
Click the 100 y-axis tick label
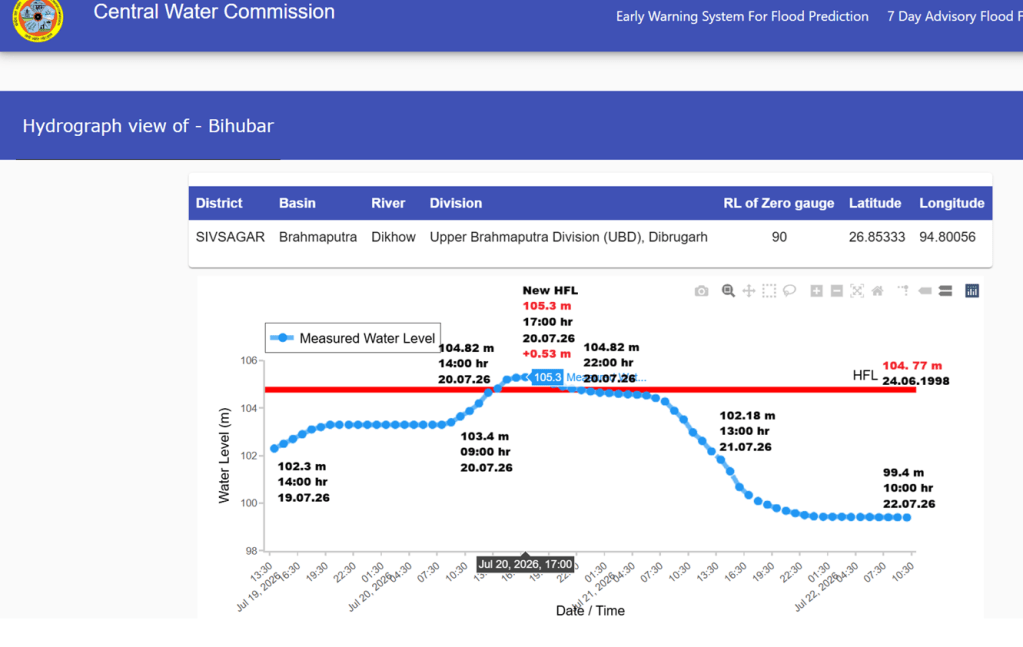(x=249, y=503)
